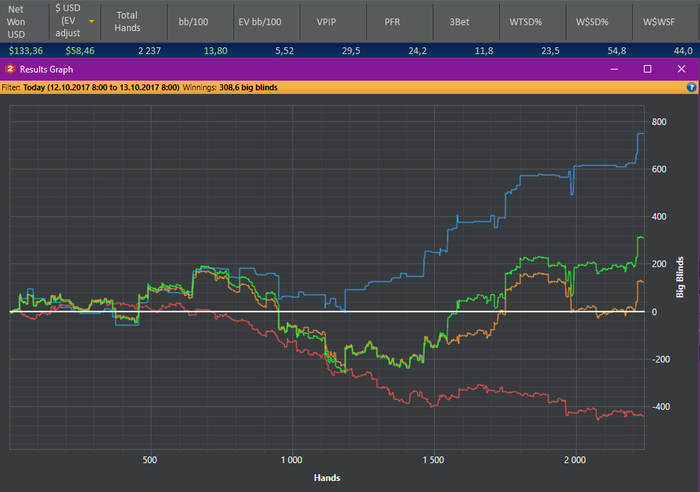This screenshot has width=700, height=492.
Task: Select the 11,8 3Bet value
Action: [484, 50]
